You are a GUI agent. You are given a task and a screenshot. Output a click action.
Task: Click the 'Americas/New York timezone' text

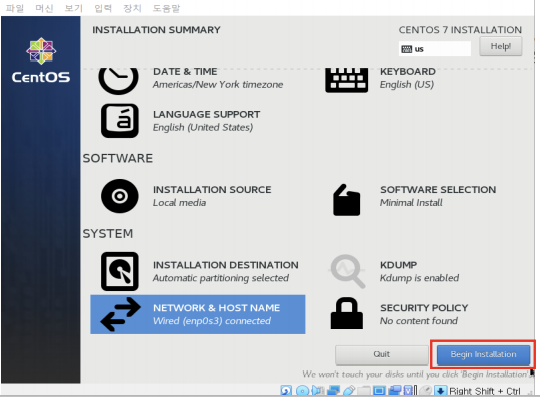click(x=218, y=85)
